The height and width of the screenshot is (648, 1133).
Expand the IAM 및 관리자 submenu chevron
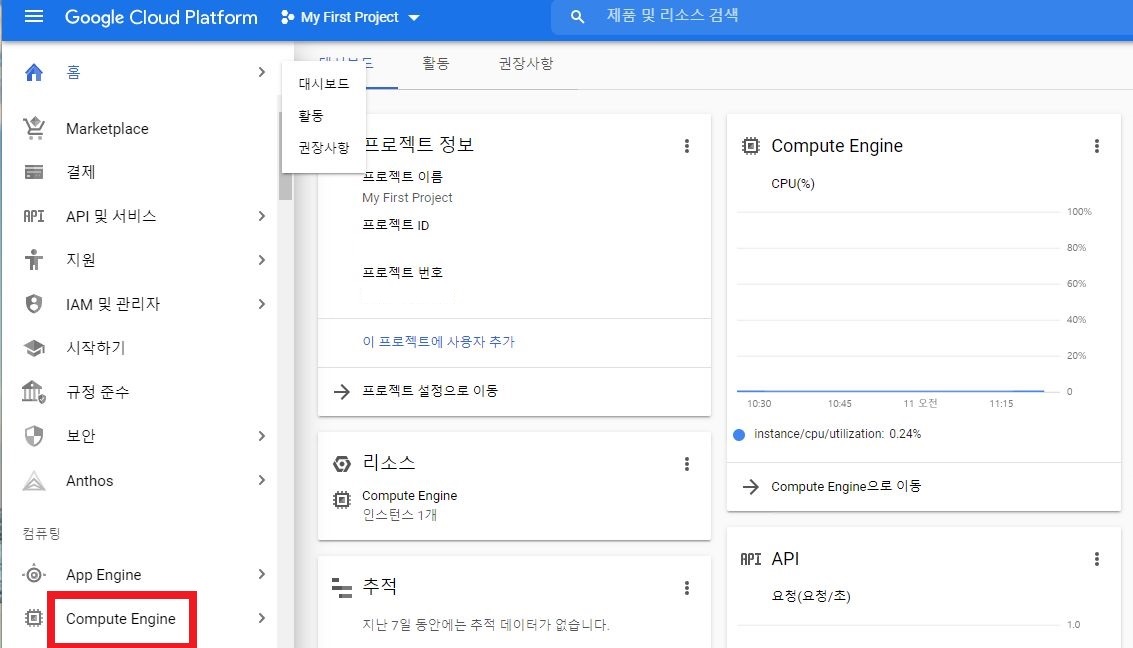[x=262, y=303]
